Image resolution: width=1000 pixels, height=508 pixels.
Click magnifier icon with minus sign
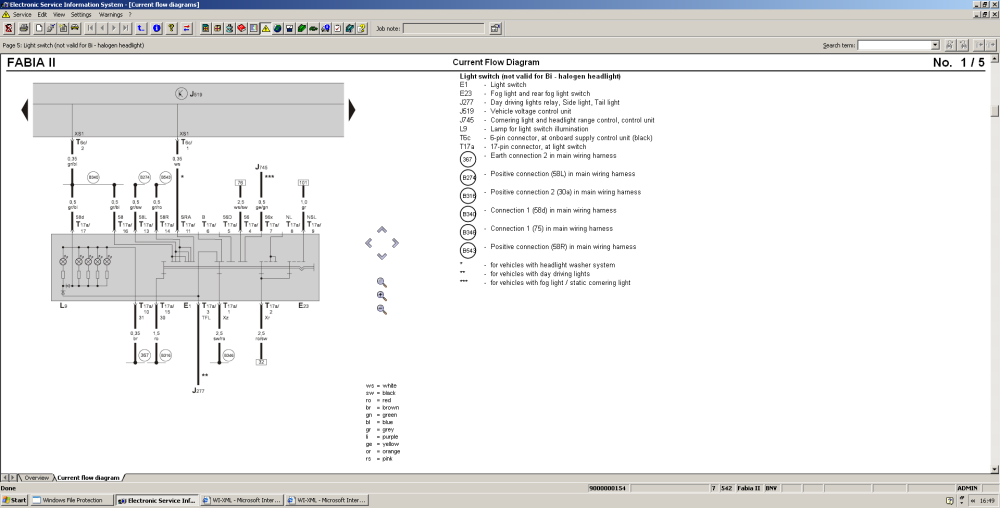pyautogui.click(x=381, y=309)
